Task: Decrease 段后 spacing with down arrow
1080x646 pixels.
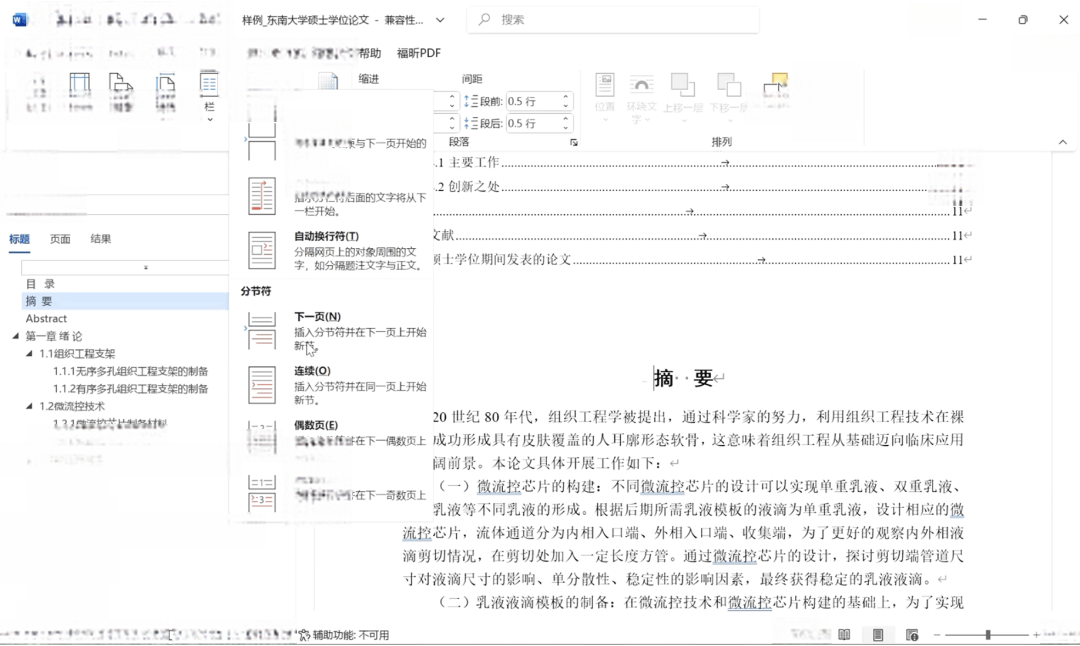Action: coord(565,127)
